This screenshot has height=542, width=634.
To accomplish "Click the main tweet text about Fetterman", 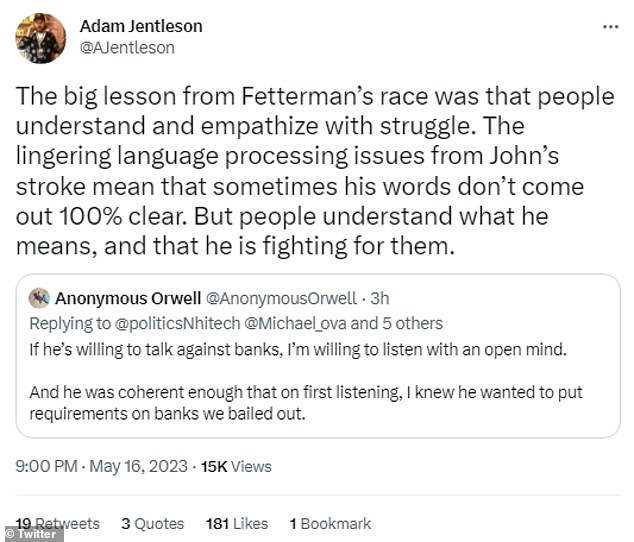I will 315,171.
